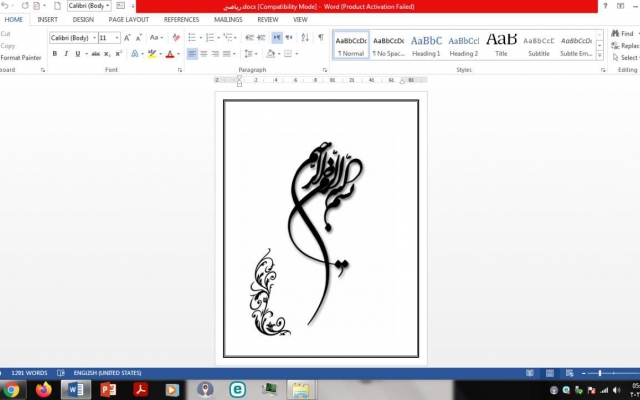640x400 pixels.
Task: Click the Shrink Font icon
Action: (139, 38)
